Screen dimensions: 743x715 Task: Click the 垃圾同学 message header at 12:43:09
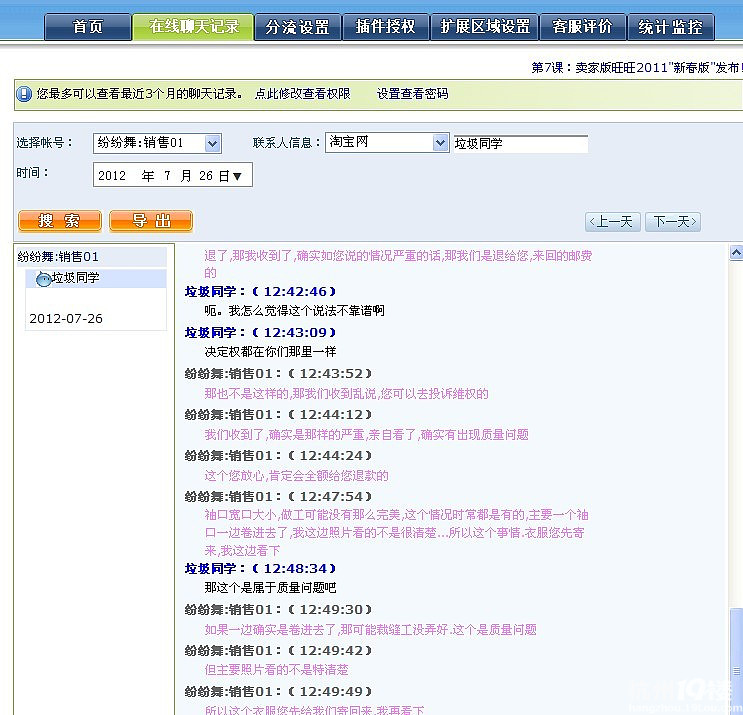click(260, 333)
